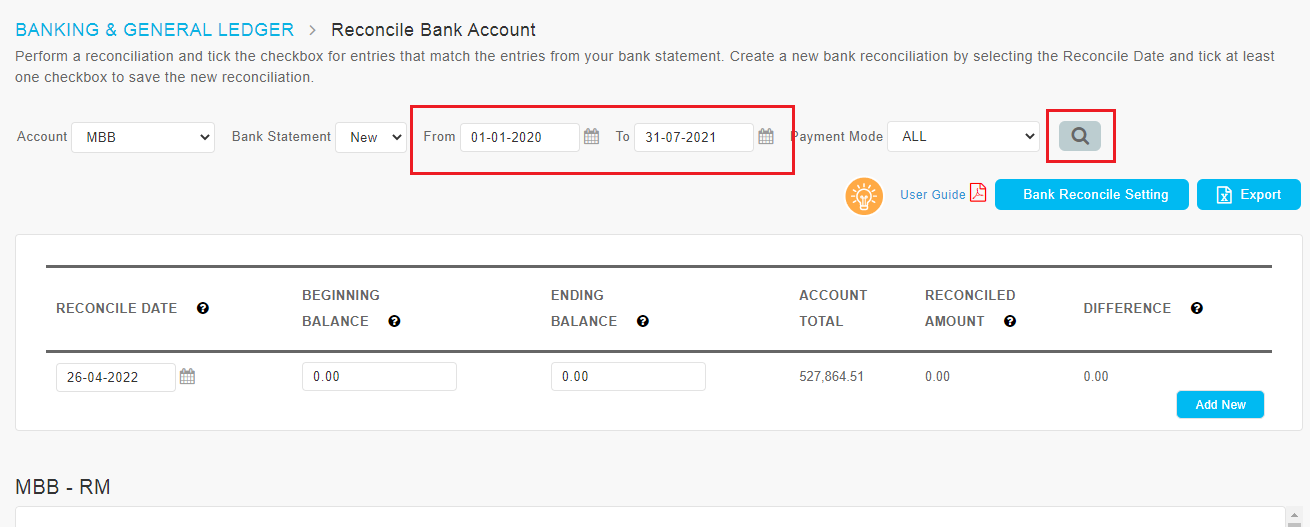Click the Add New button
Image resolution: width=1310 pixels, height=527 pixels.
[x=1220, y=405]
